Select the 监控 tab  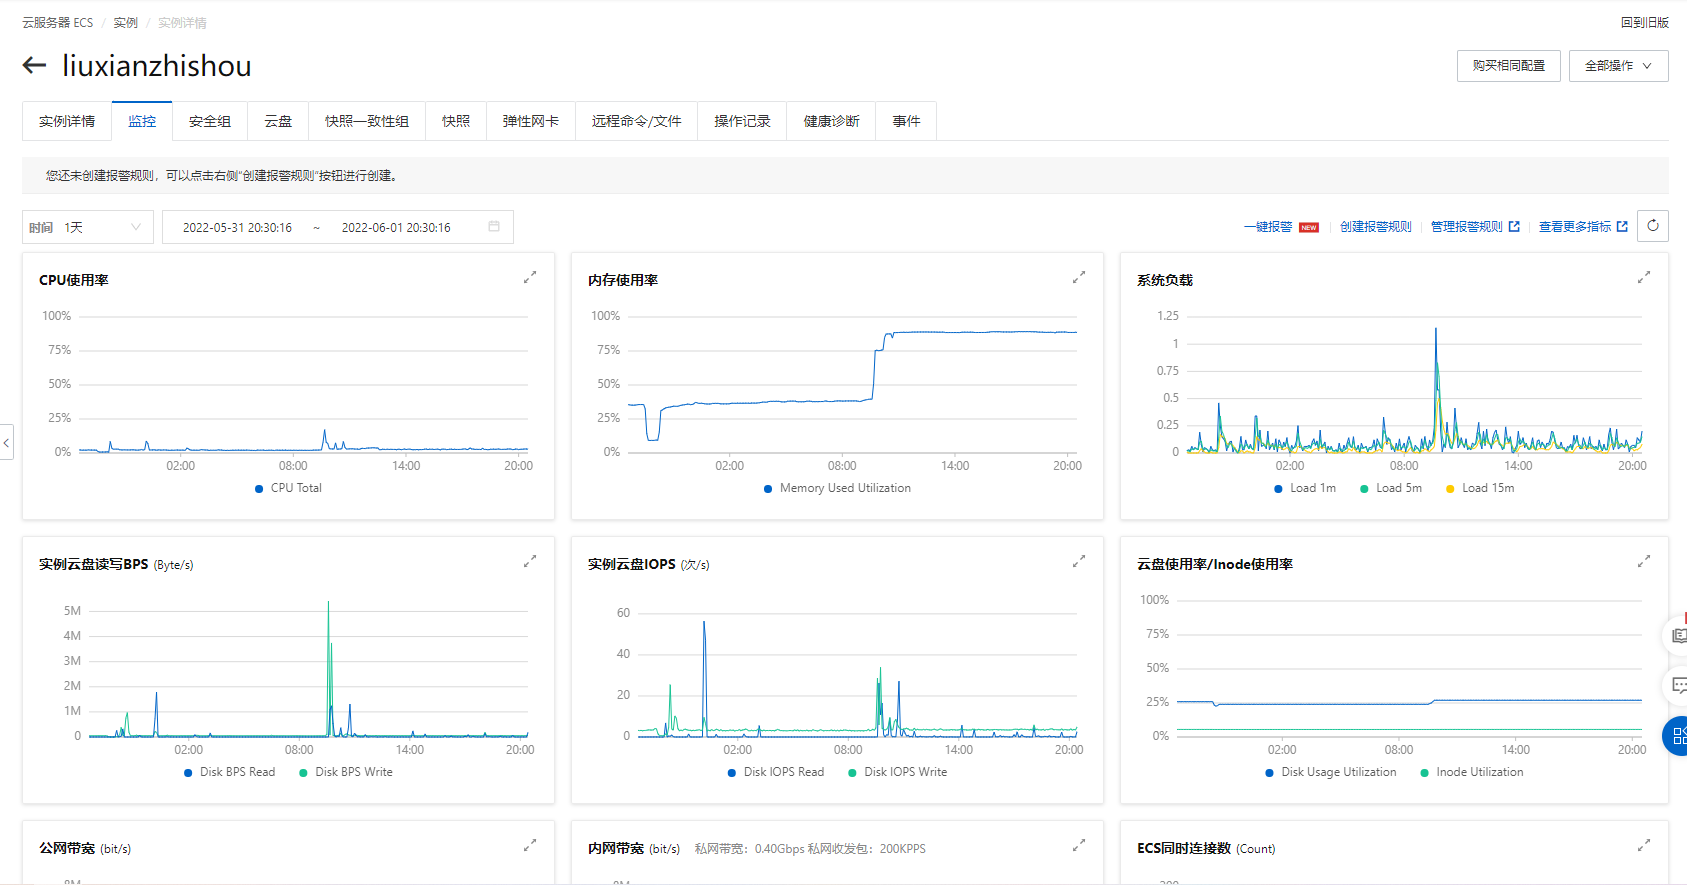142,121
